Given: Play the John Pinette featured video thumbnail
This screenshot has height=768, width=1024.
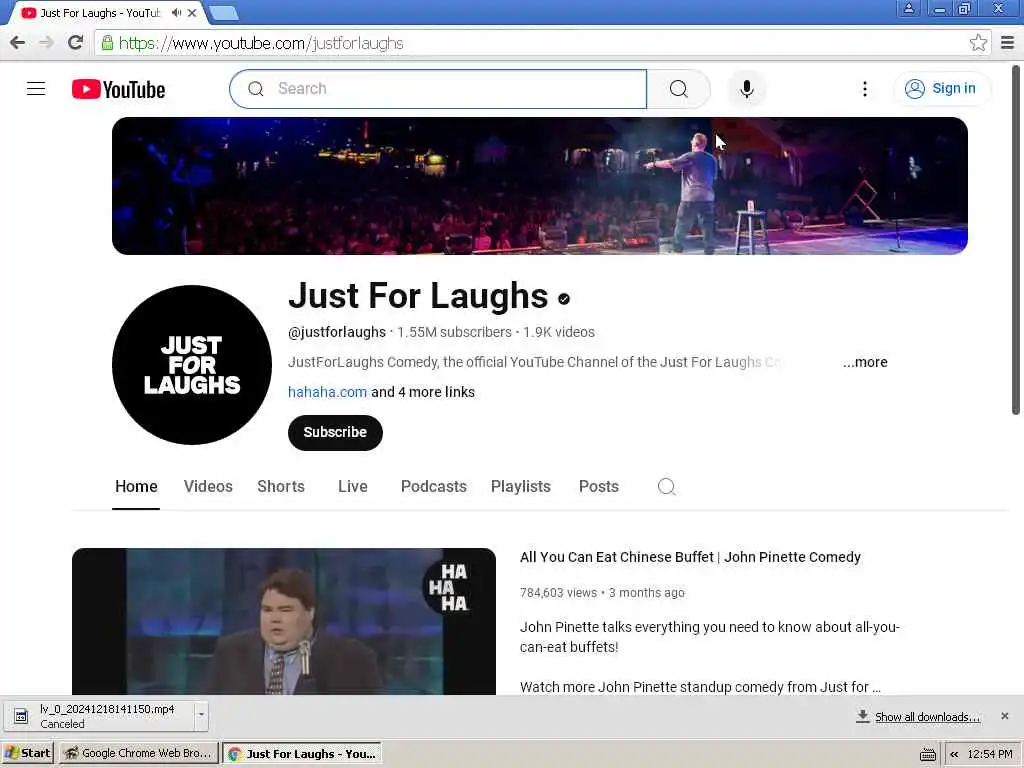Looking at the screenshot, I should pos(283,621).
